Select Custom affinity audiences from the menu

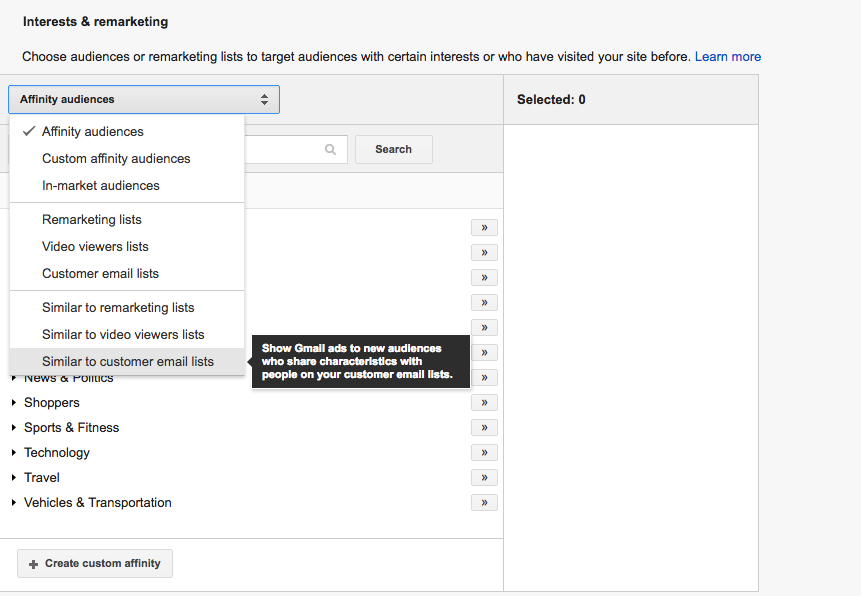point(116,159)
